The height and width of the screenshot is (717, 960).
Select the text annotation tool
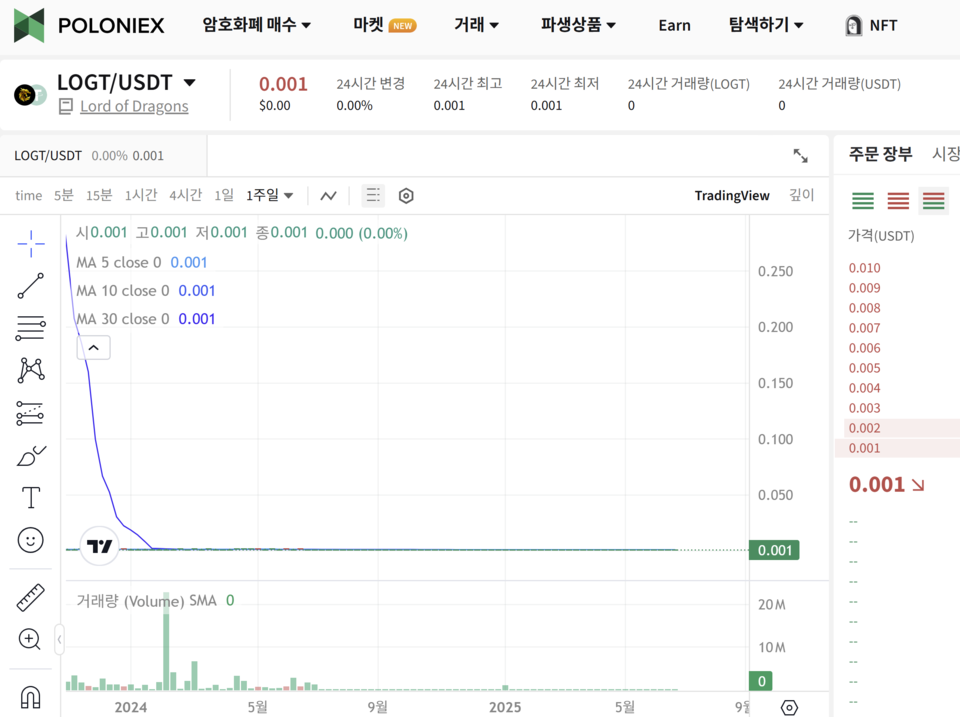tap(31, 498)
